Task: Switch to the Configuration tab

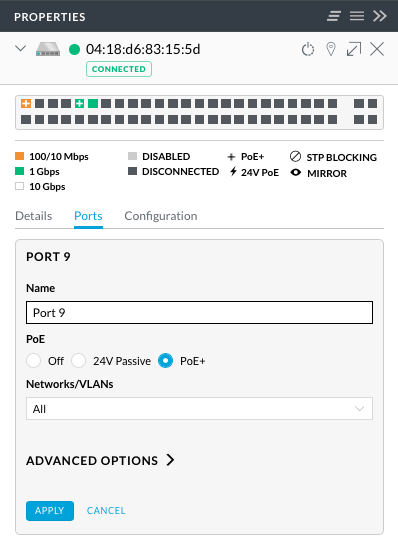Action: pyautogui.click(x=161, y=216)
